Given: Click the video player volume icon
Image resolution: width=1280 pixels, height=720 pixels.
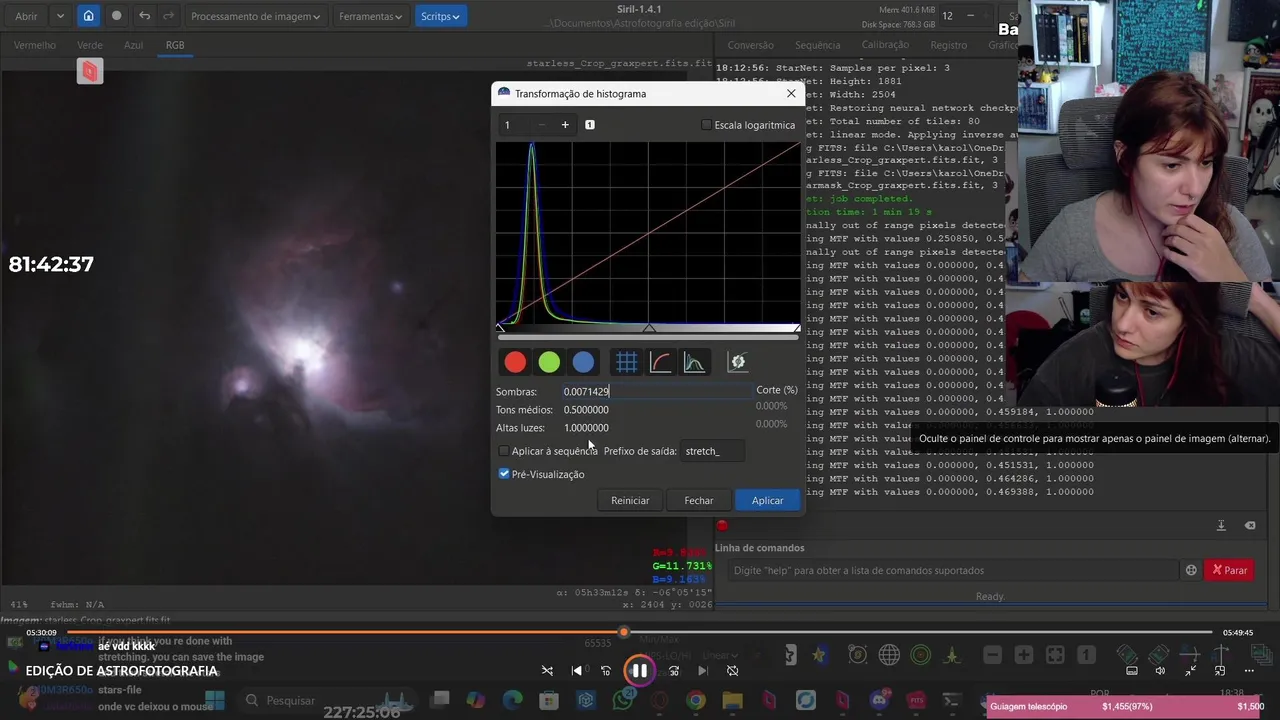Looking at the screenshot, I should coord(1160,671).
